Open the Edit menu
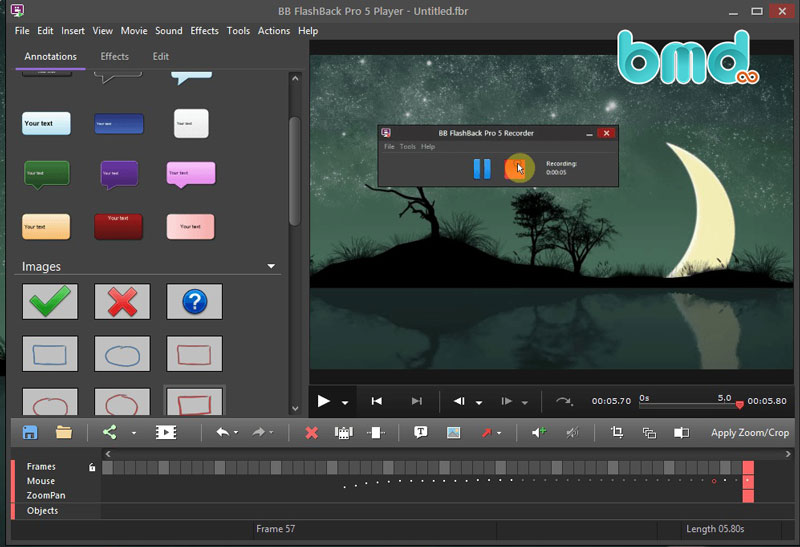This screenshot has height=547, width=800. pos(45,31)
